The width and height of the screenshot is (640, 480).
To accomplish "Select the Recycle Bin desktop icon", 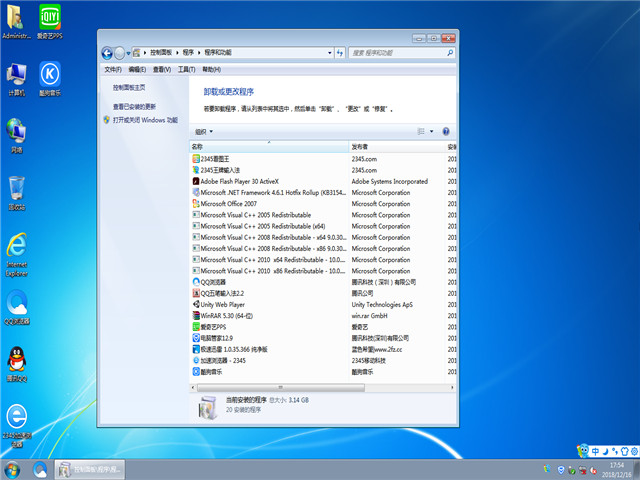I will click(x=16, y=193).
